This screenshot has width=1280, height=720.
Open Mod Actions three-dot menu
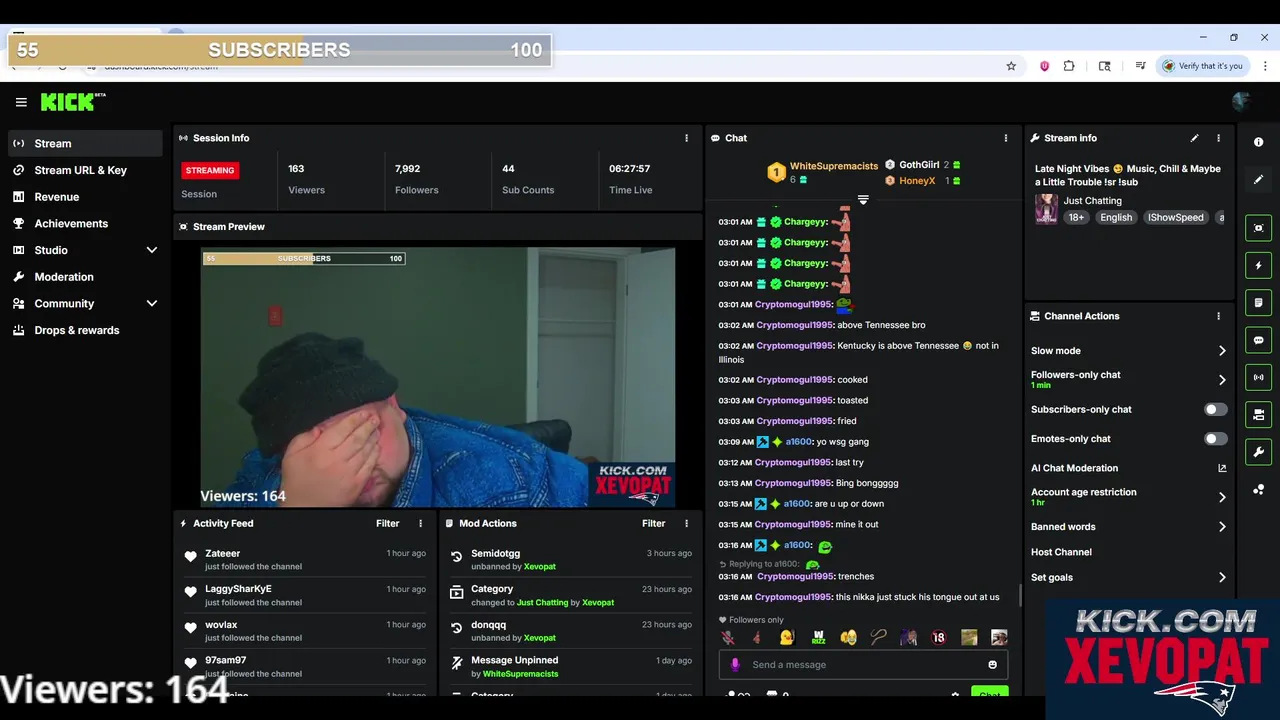pyautogui.click(x=686, y=523)
